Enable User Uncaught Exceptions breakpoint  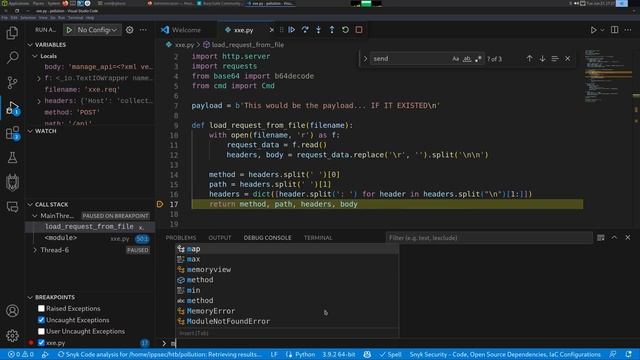pyautogui.click(x=41, y=331)
